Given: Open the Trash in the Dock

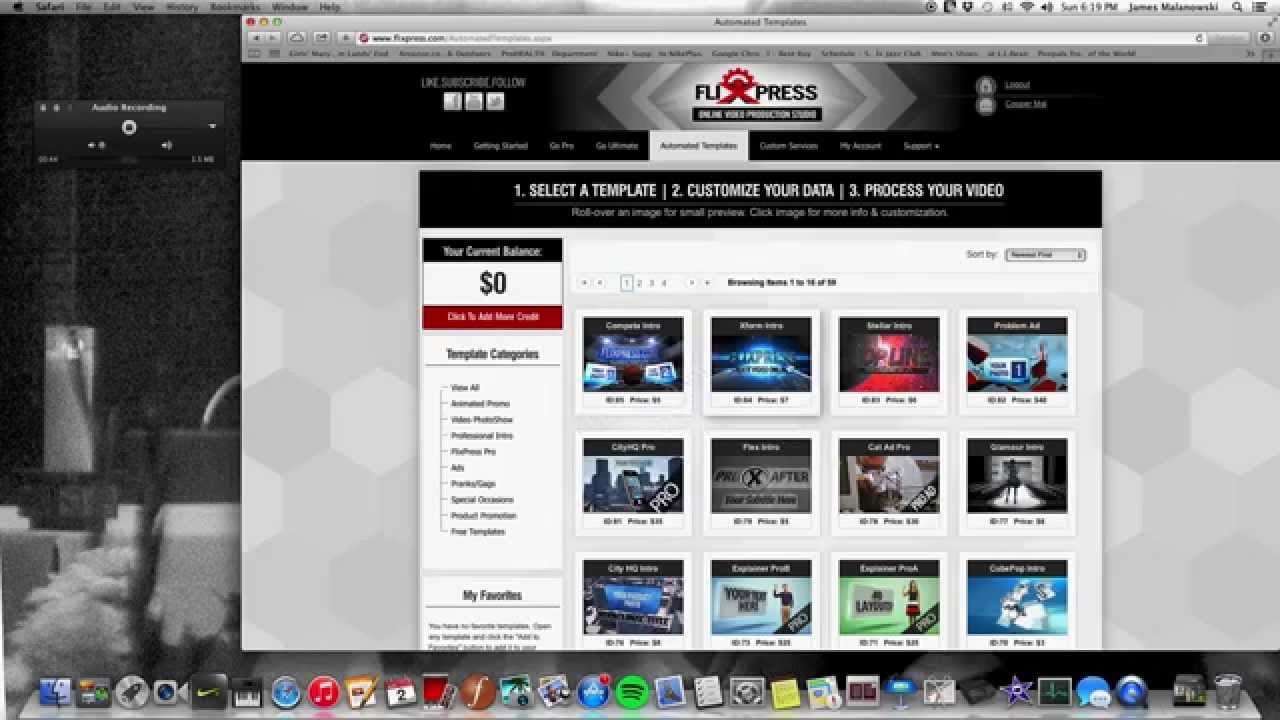Looking at the screenshot, I should [1228, 691].
